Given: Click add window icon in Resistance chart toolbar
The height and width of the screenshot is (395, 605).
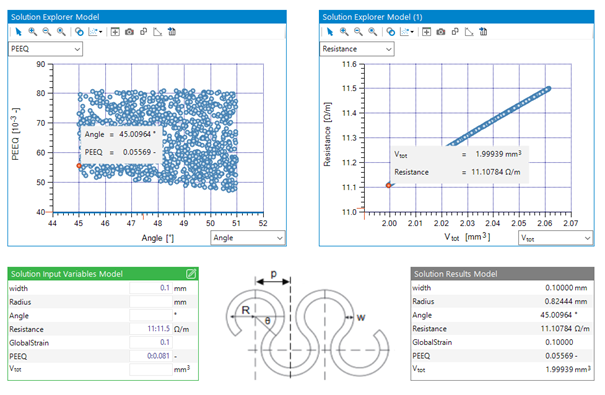Looking at the screenshot, I should 426,32.
